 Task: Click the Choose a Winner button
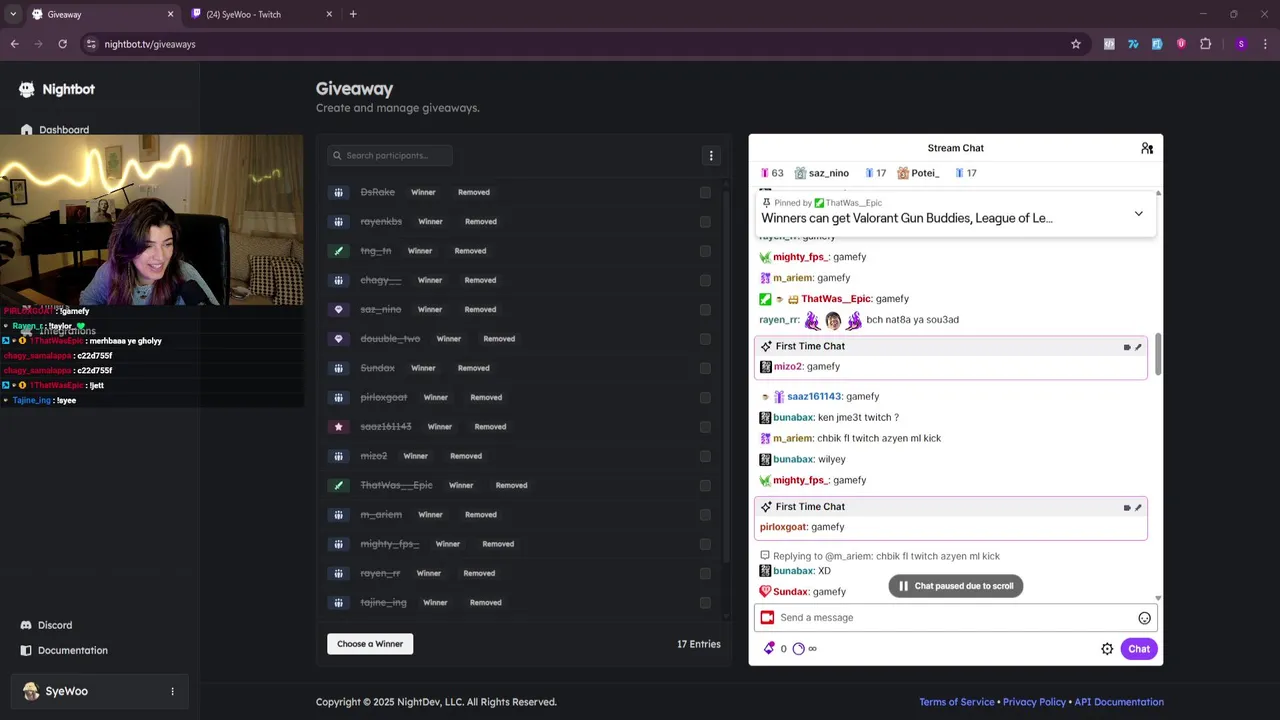tap(370, 644)
